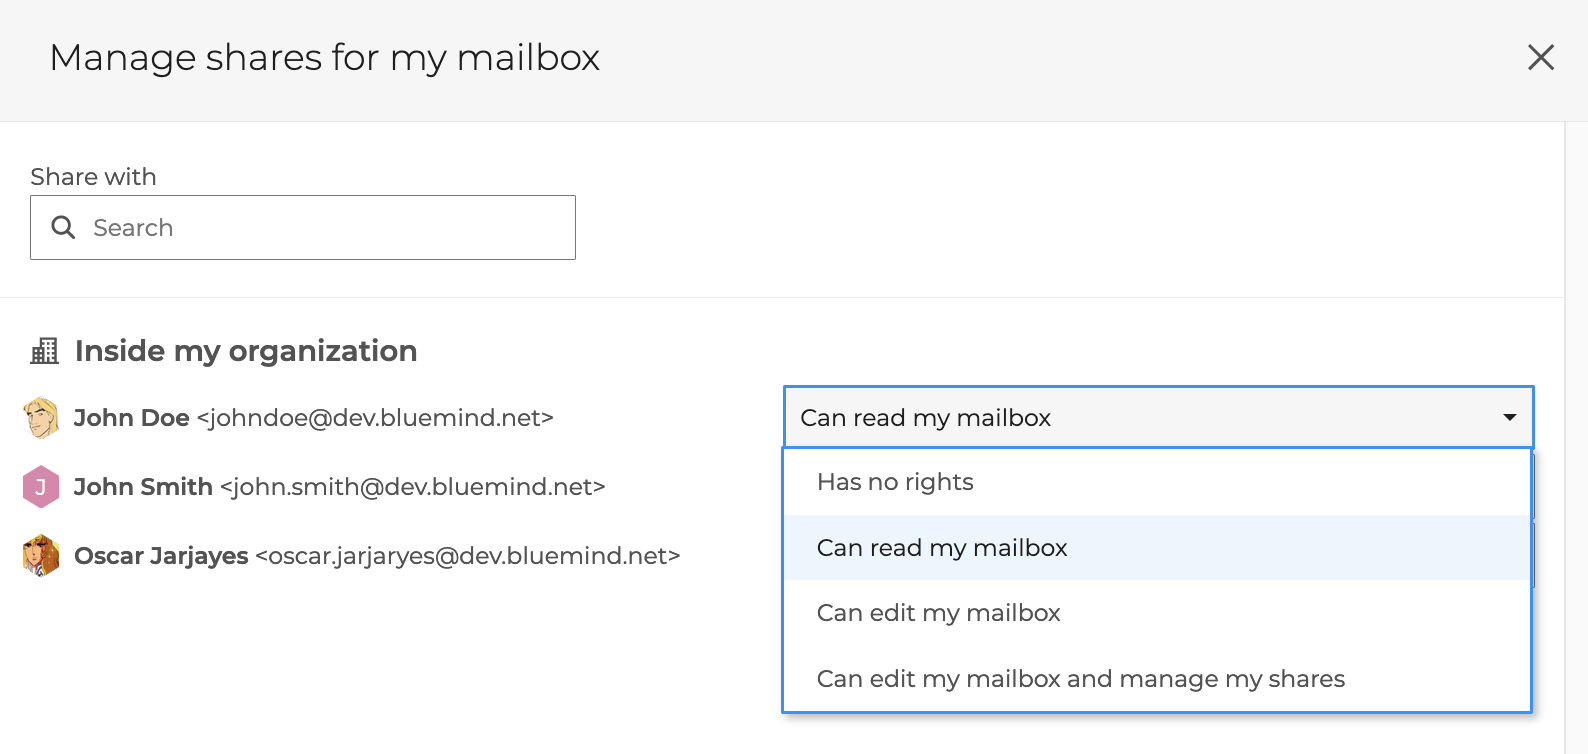This screenshot has width=1588, height=754.
Task: Click John Doe's avatar picture
Action: pos(41,418)
